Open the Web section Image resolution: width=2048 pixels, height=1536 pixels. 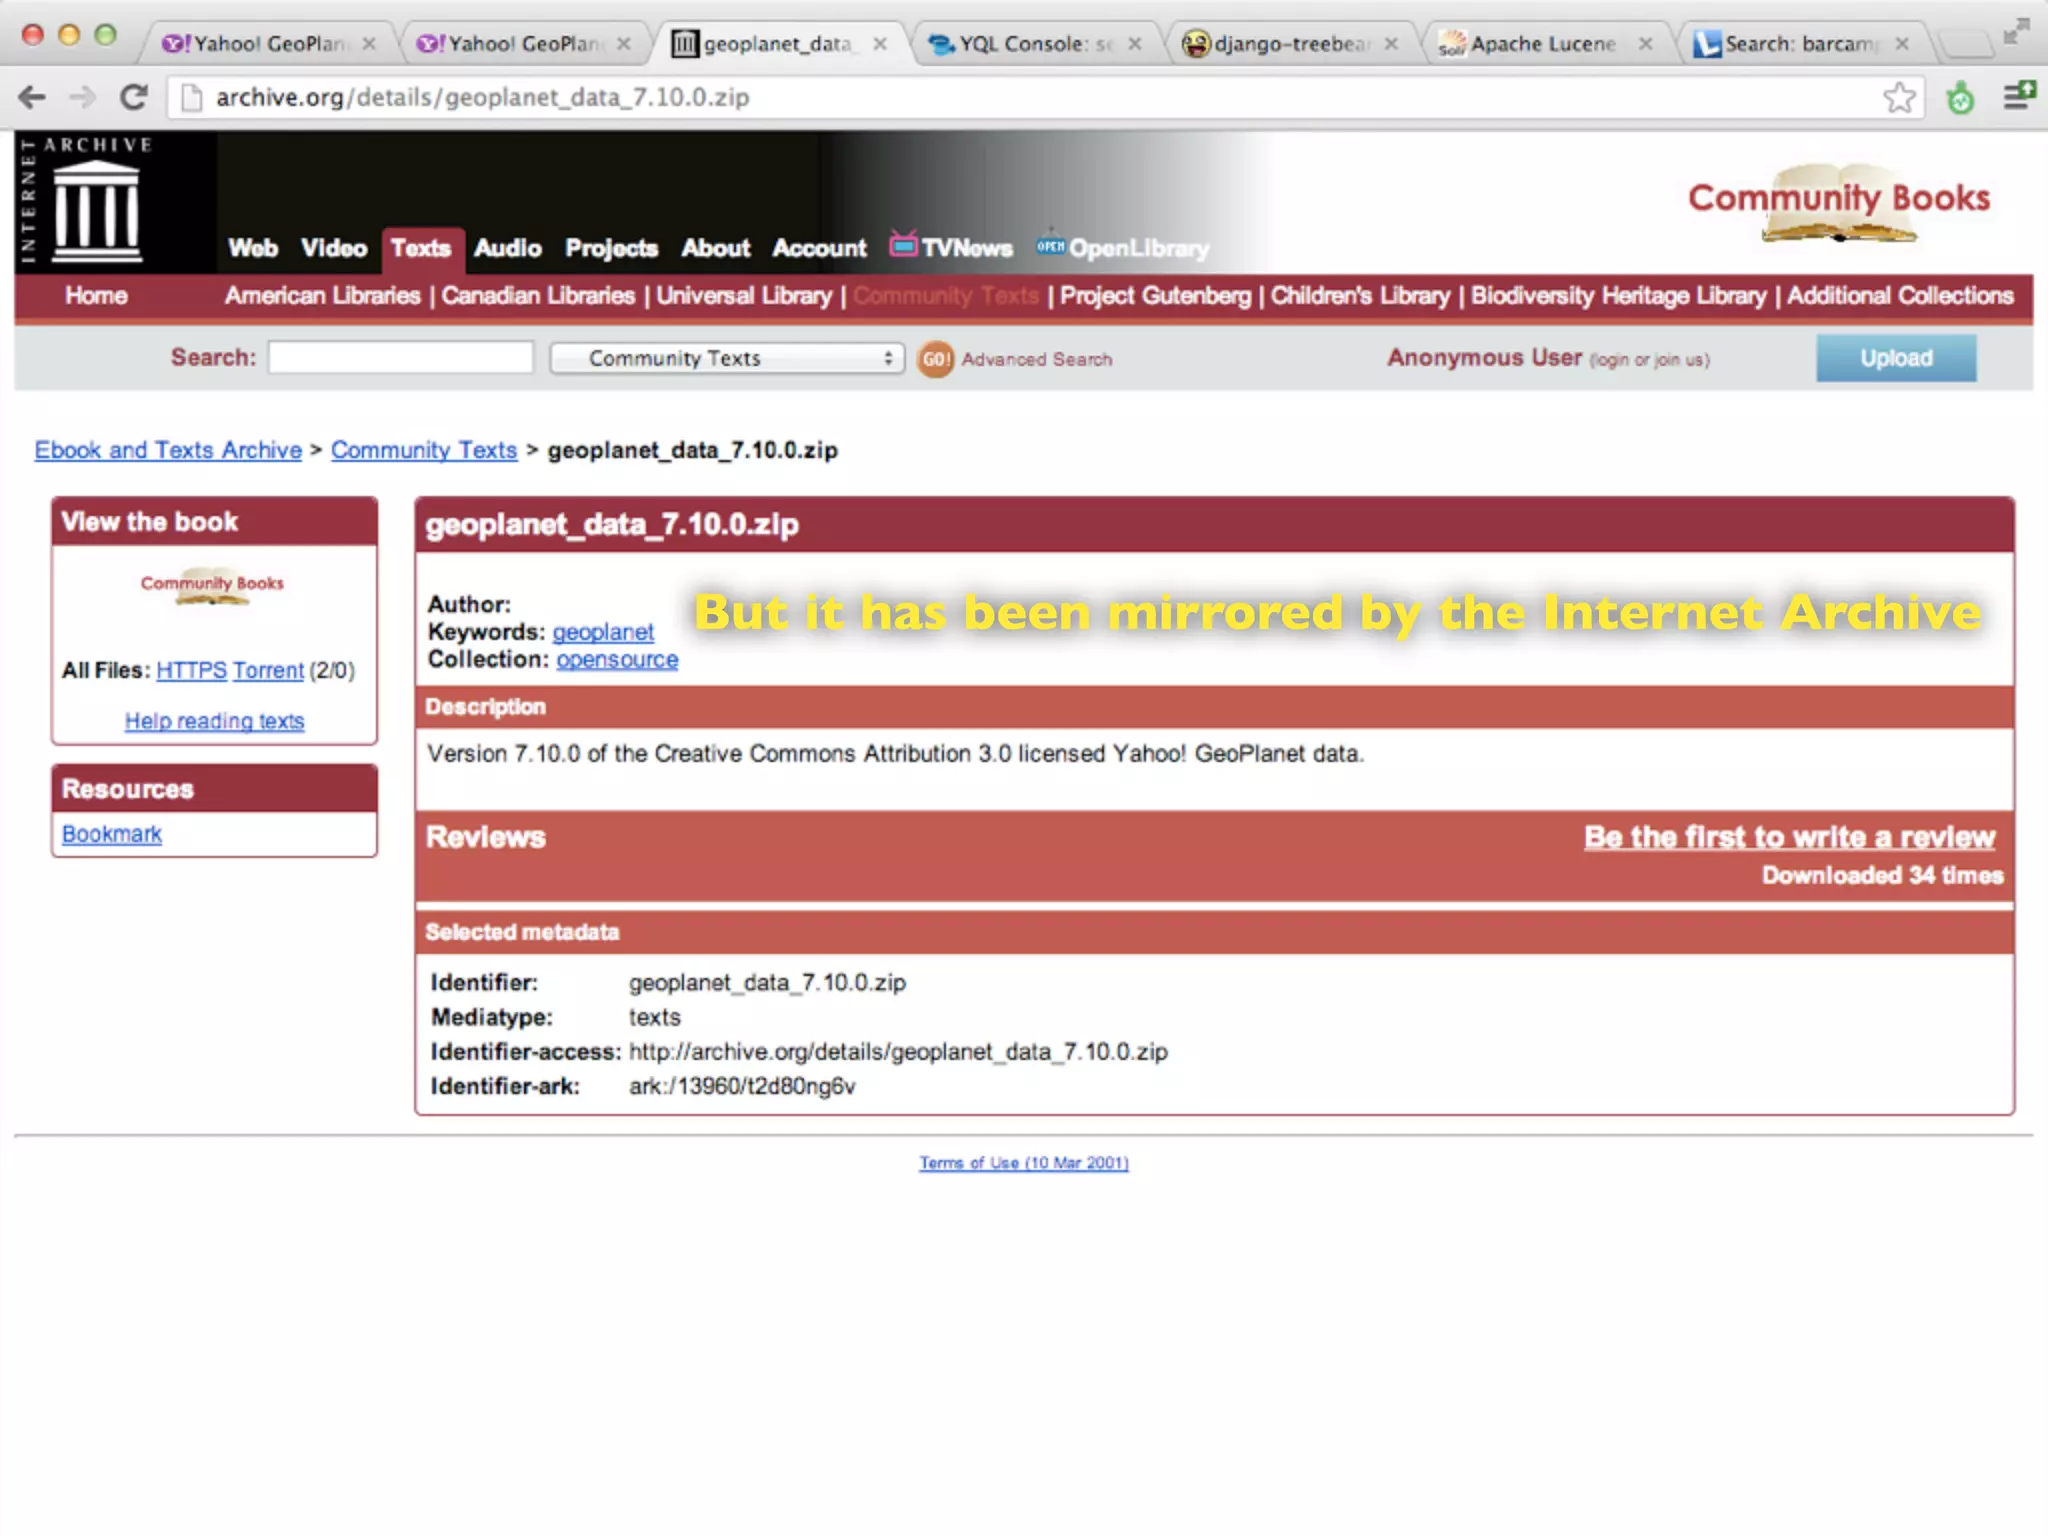pyautogui.click(x=253, y=248)
